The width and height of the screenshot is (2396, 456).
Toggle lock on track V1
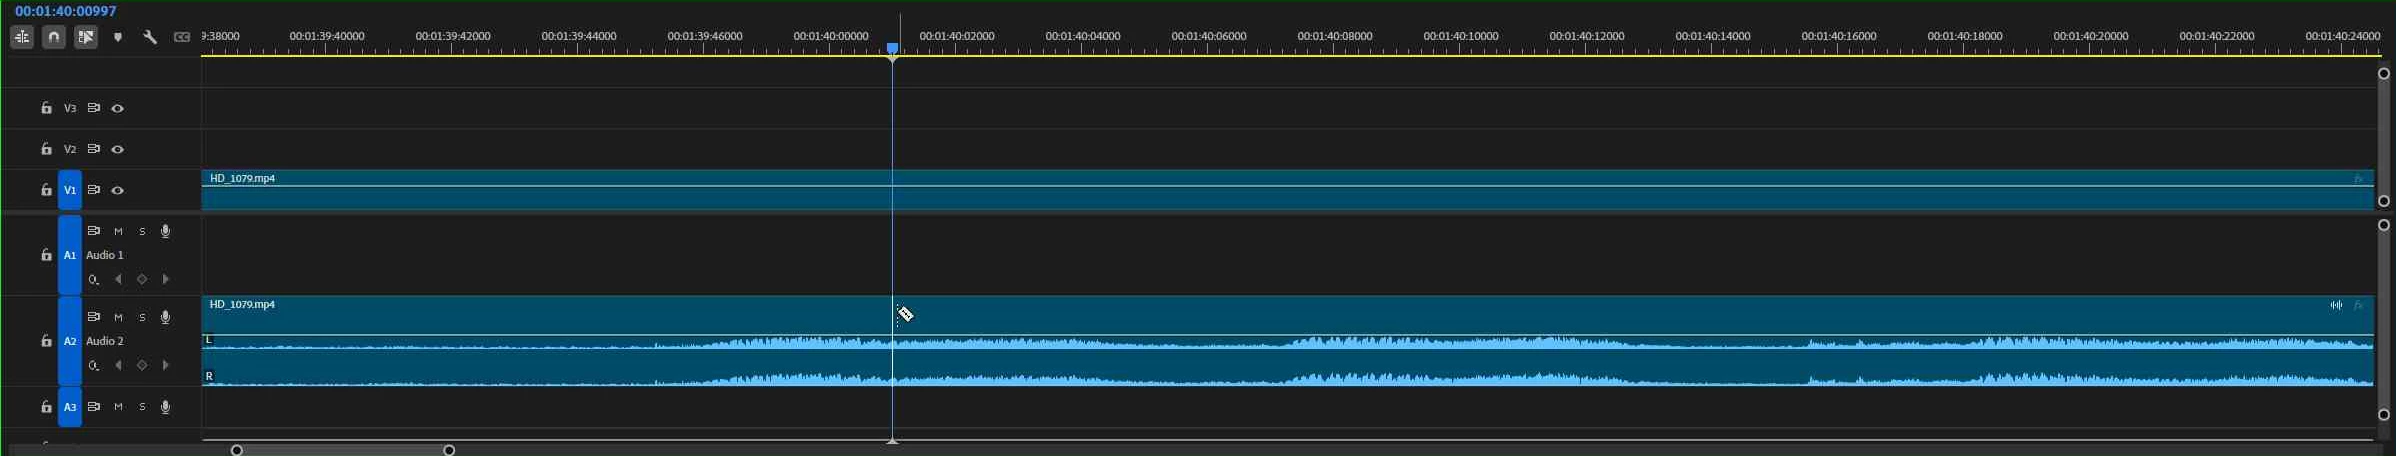[46, 190]
